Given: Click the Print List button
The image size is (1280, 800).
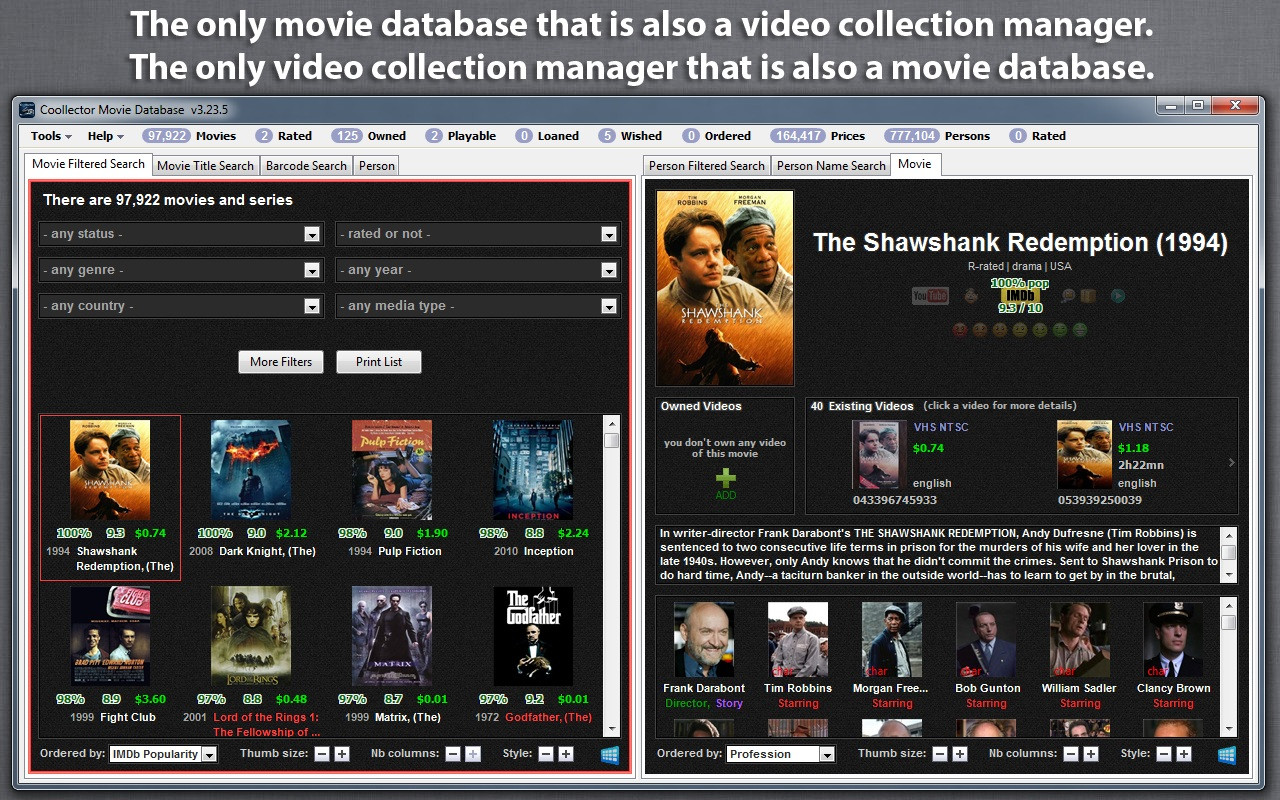Looking at the screenshot, I should pyautogui.click(x=379, y=362).
